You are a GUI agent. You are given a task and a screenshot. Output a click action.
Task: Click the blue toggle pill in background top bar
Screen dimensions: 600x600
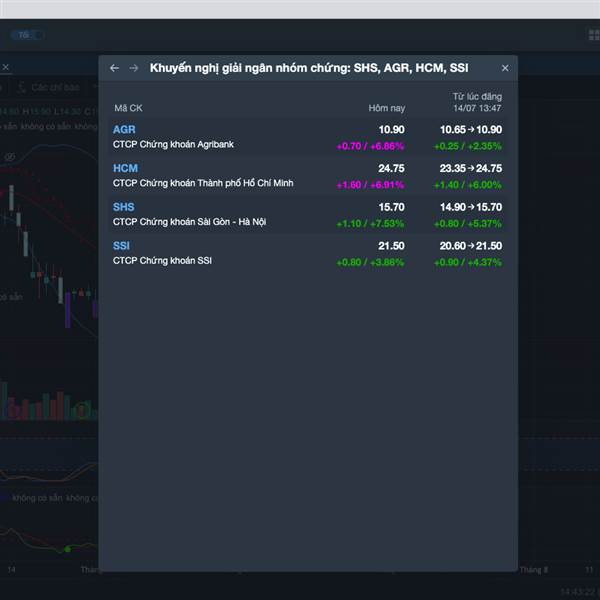[27, 35]
